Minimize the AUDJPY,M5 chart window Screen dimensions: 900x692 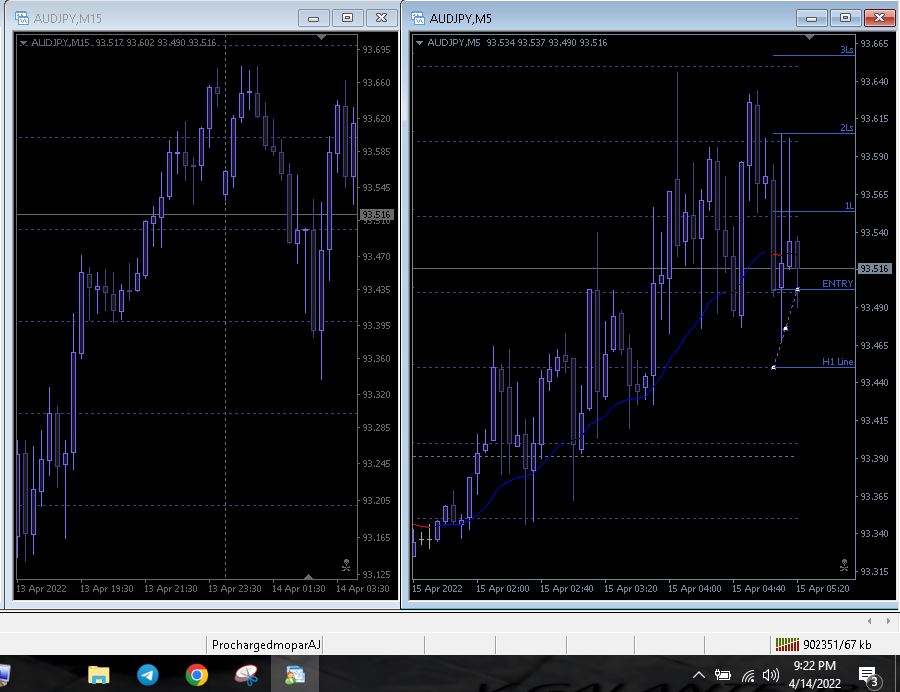811,18
